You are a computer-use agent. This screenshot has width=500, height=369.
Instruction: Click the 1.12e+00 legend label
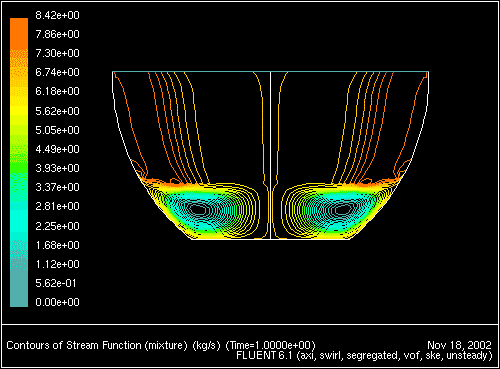[x=57, y=264]
